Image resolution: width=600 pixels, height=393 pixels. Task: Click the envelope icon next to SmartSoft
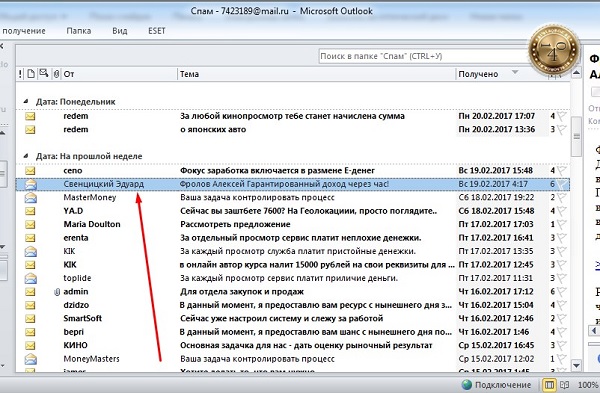tap(30, 318)
